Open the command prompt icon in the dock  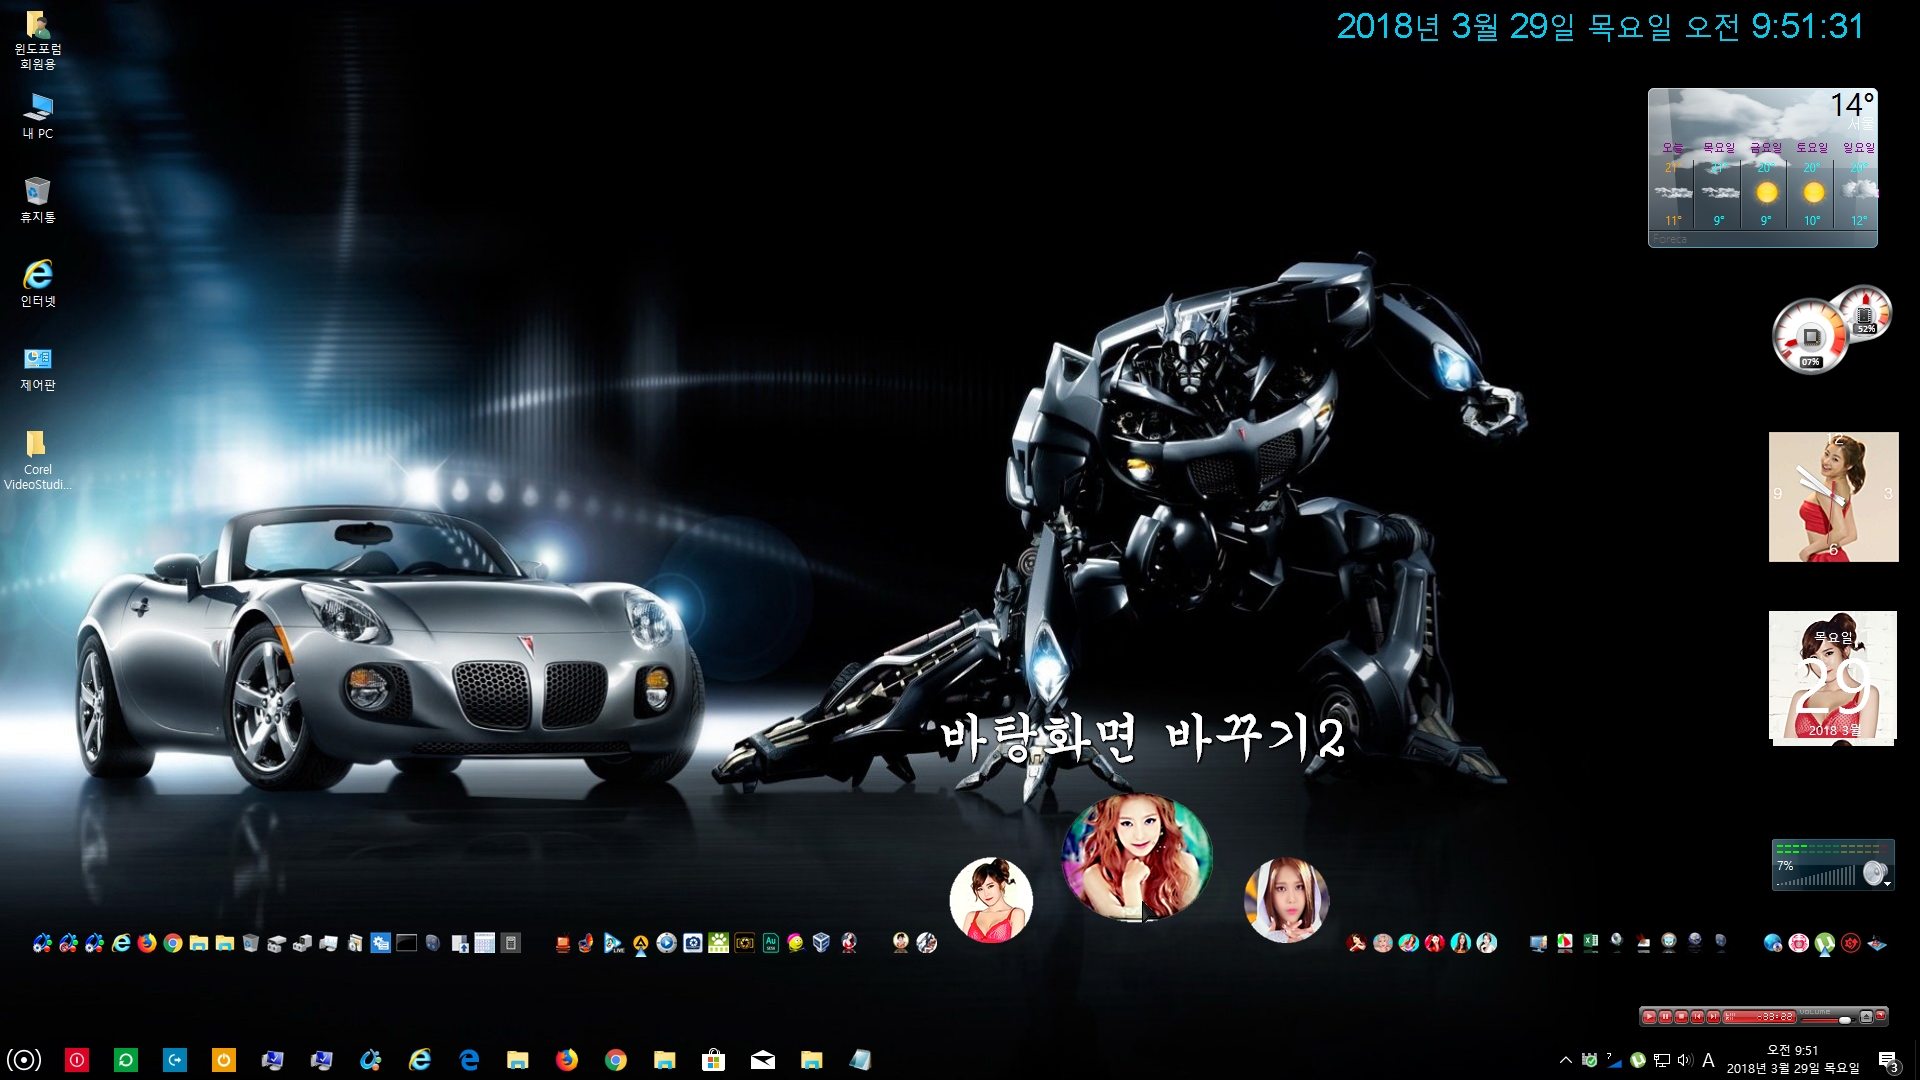(406, 943)
